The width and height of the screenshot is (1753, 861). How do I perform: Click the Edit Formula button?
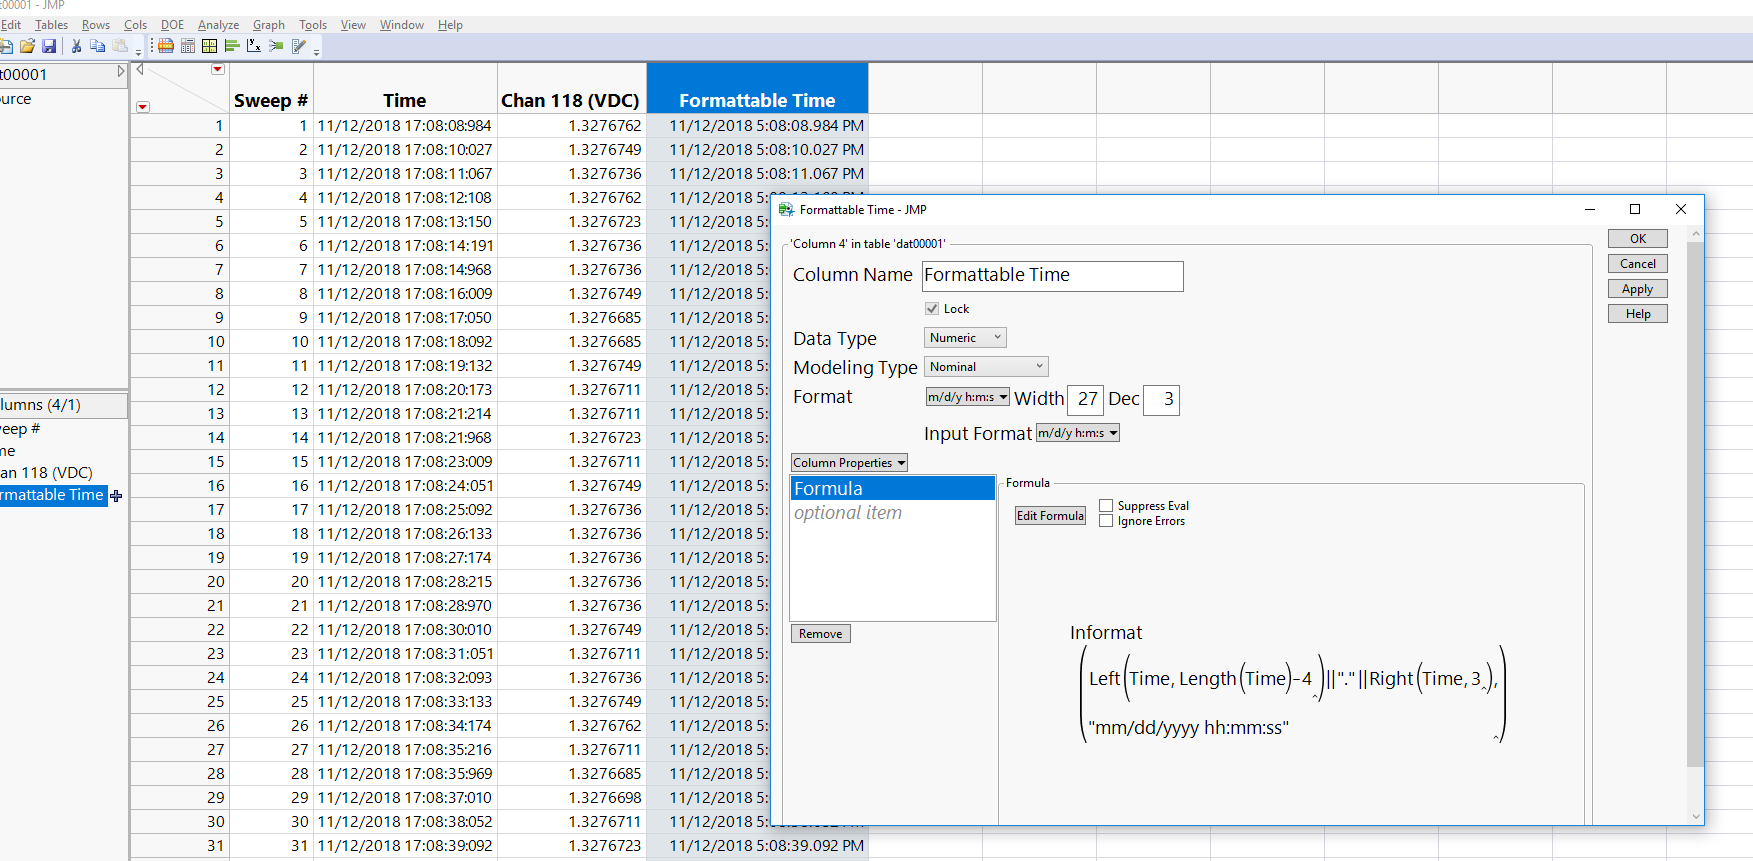[1050, 516]
